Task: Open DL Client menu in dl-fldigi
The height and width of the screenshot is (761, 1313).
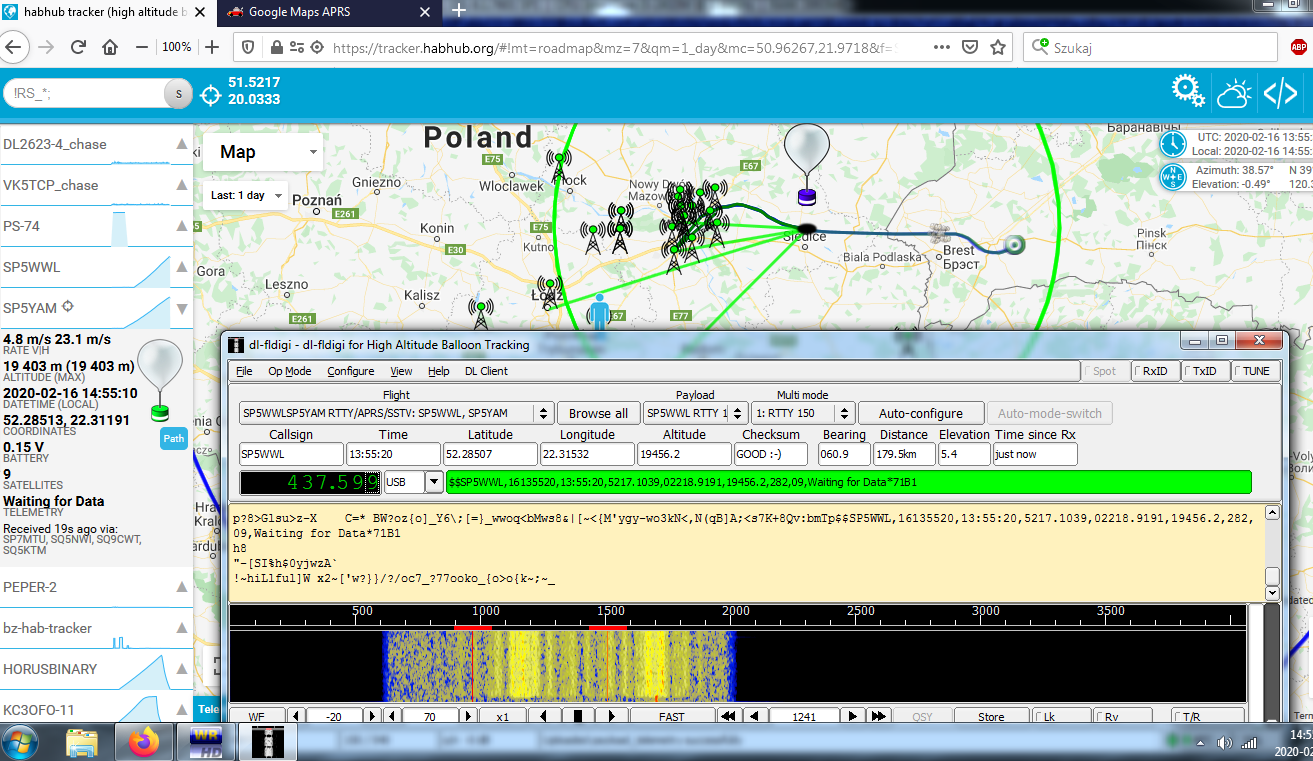Action: [x=486, y=371]
